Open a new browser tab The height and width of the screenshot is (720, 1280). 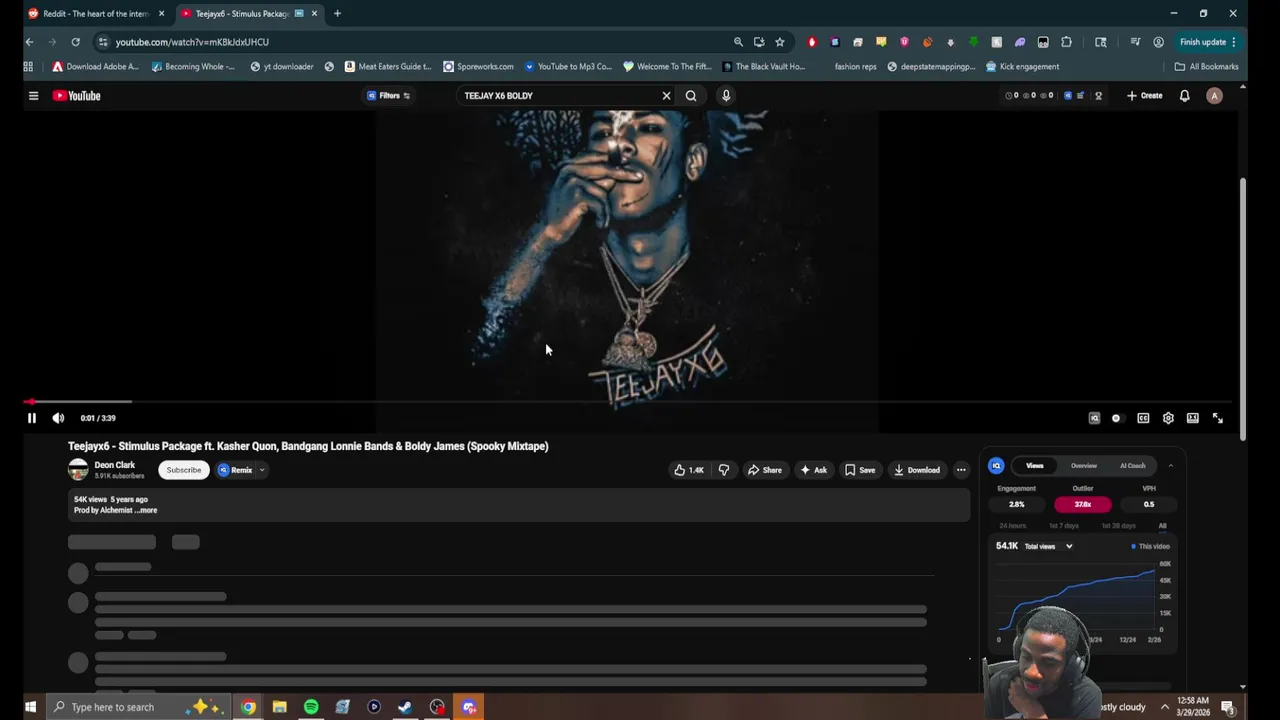[x=337, y=14]
